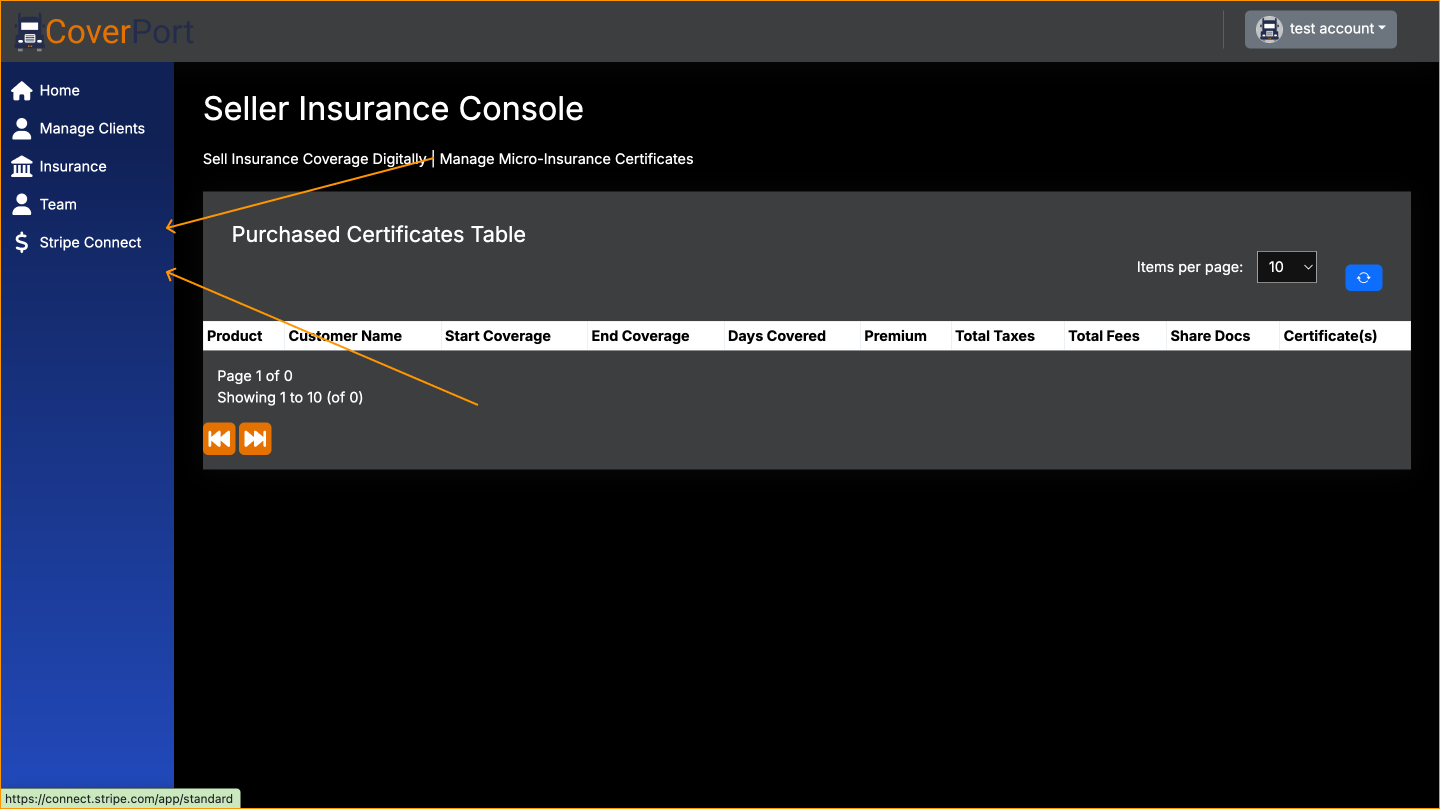Open the test account dropdown
This screenshot has height=809, width=1440.
tap(1320, 29)
